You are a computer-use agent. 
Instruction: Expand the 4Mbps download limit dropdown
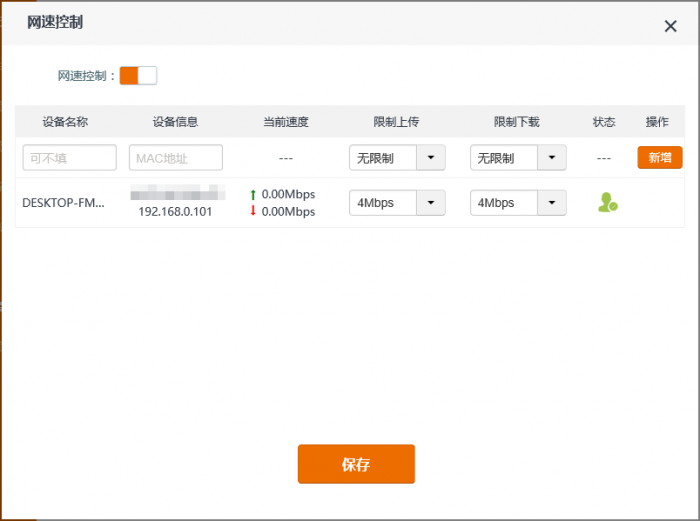point(552,203)
